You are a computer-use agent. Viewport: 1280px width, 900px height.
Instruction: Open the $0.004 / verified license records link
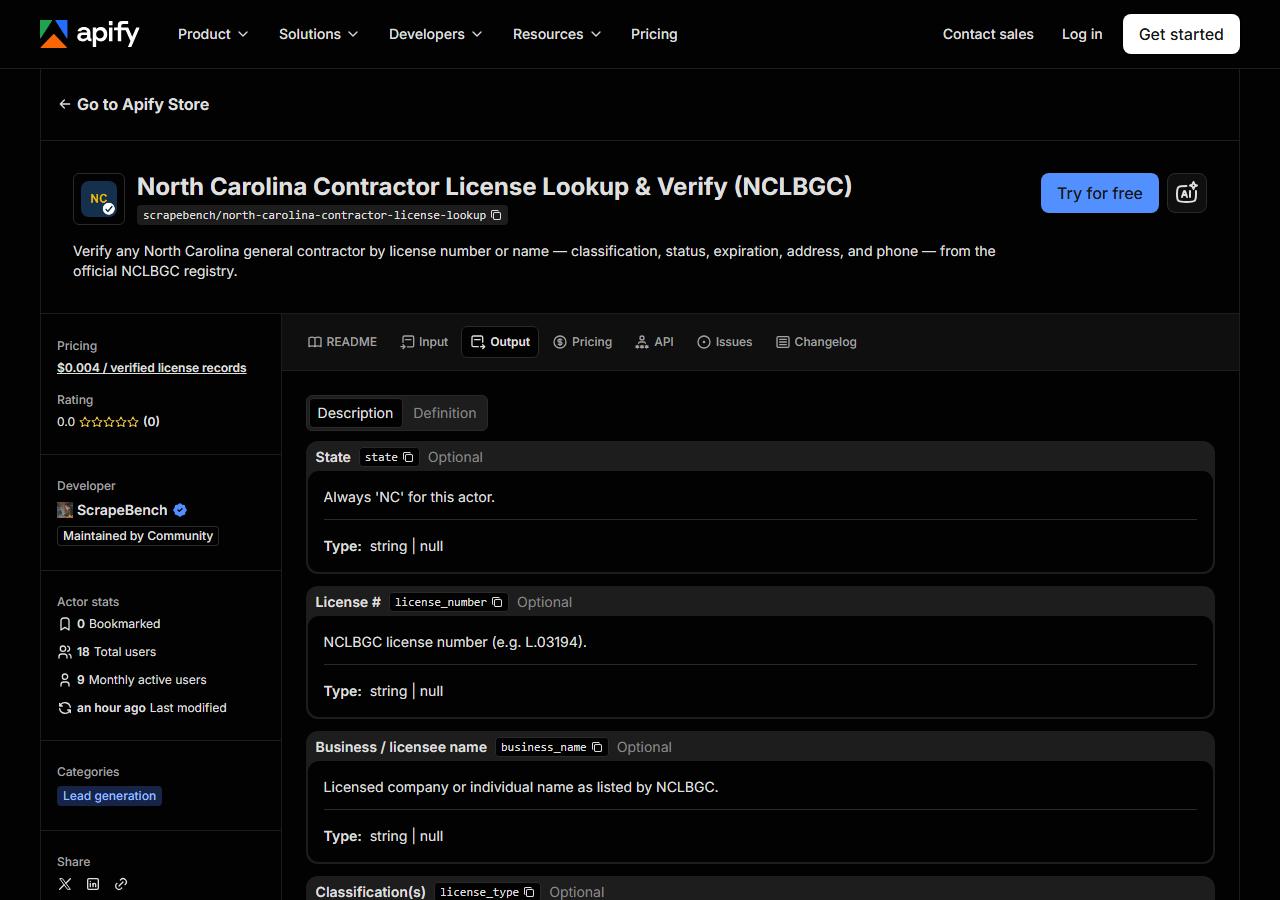click(x=152, y=368)
